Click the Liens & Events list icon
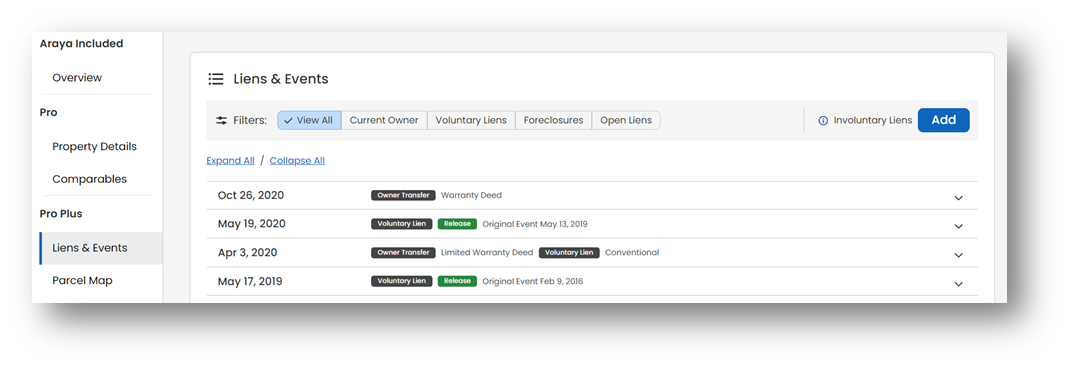The width and height of the screenshot is (1072, 368). pos(216,79)
